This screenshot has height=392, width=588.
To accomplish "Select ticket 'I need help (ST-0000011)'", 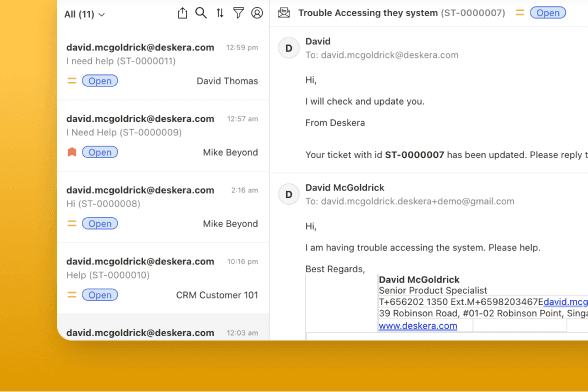I will click(x=163, y=64).
